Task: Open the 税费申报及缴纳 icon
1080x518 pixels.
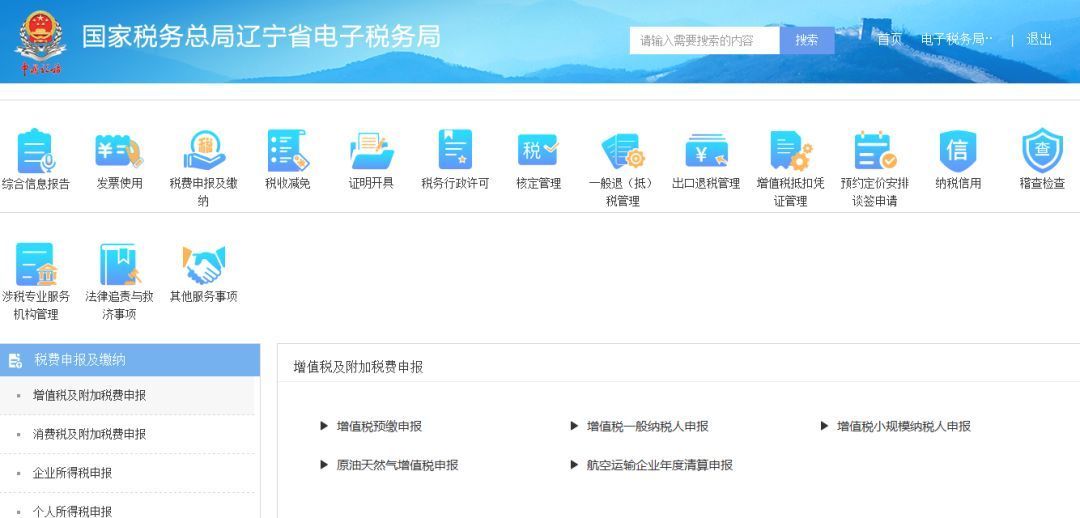Action: tap(203, 151)
